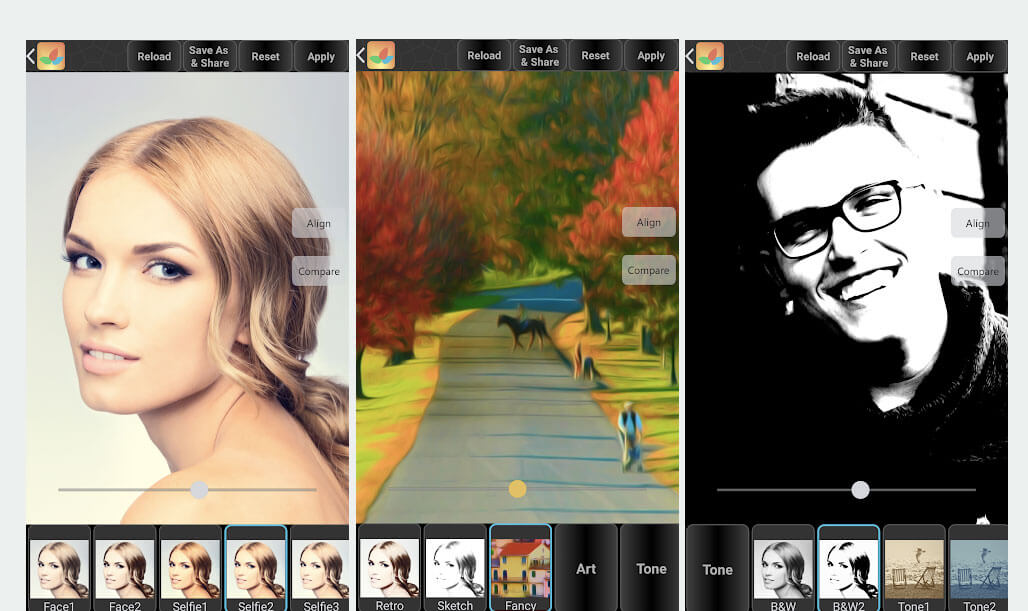This screenshot has width=1028, height=611.
Task: Select the Face1 filter thumbnail
Action: click(x=59, y=569)
